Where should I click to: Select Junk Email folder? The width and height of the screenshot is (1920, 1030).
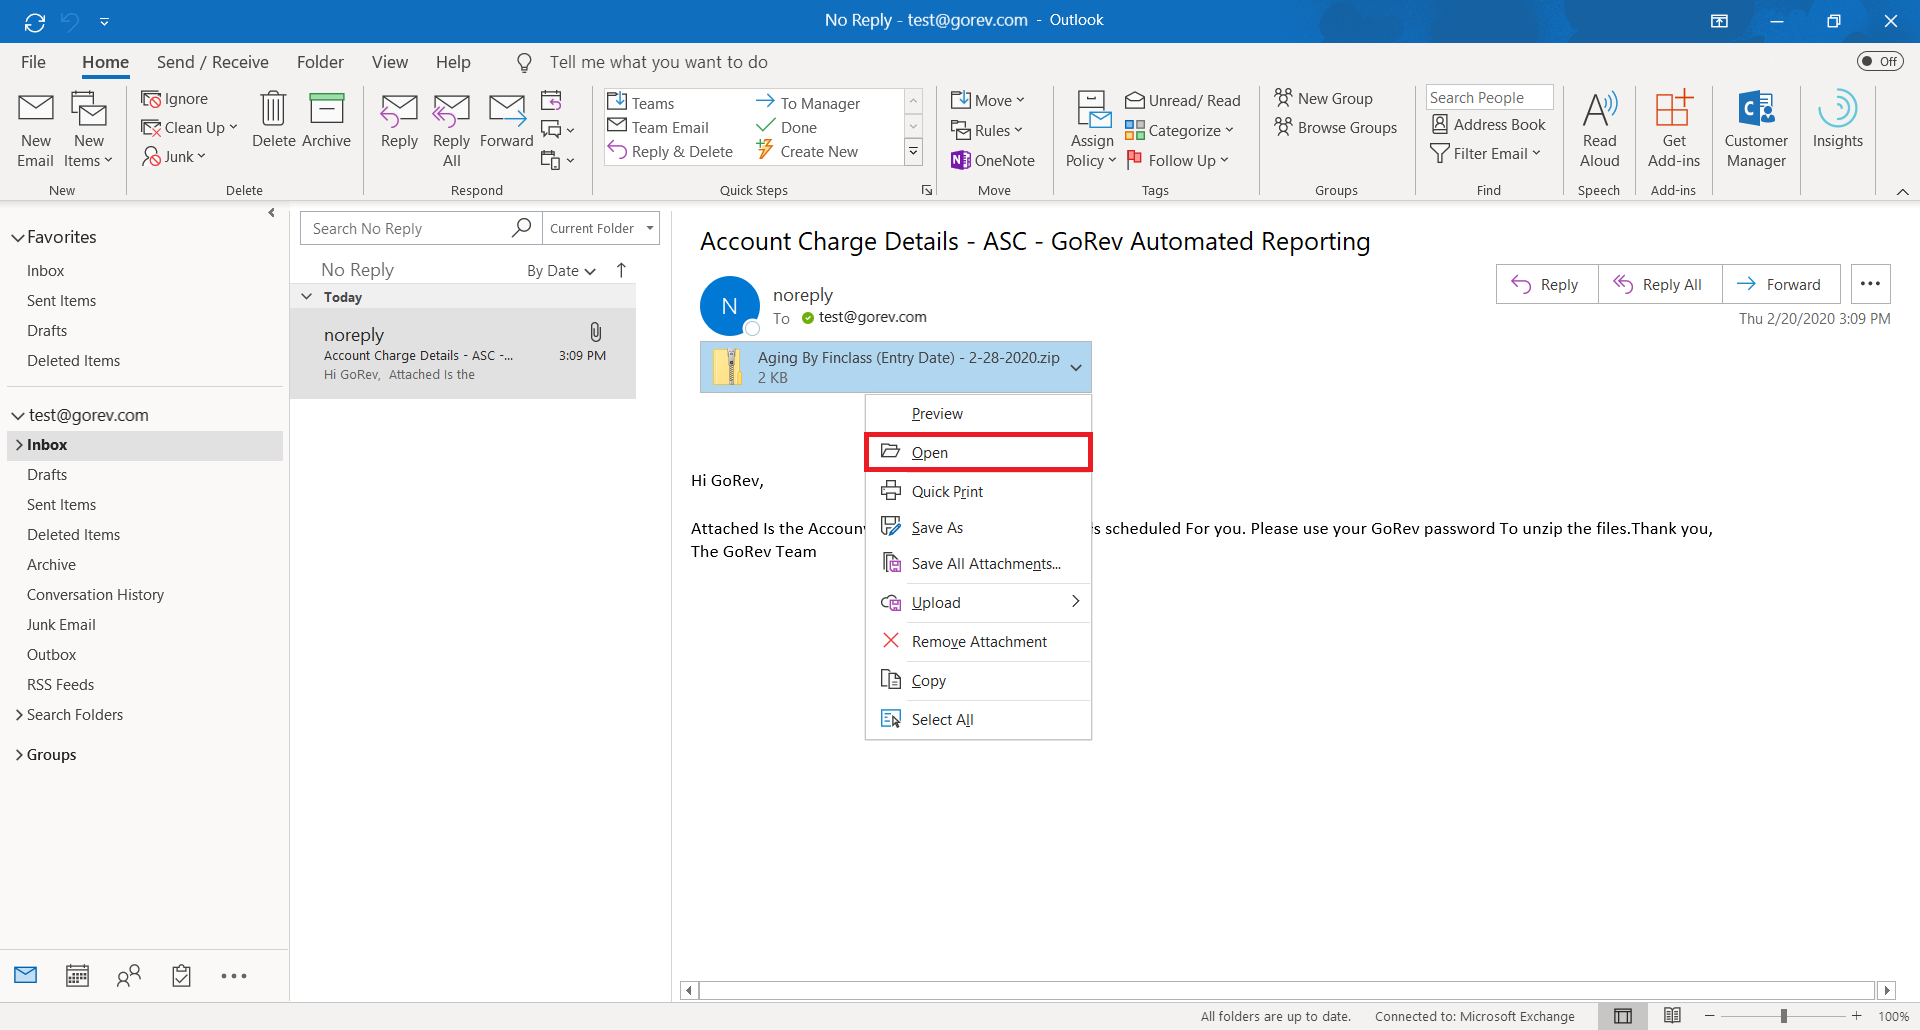coord(61,625)
